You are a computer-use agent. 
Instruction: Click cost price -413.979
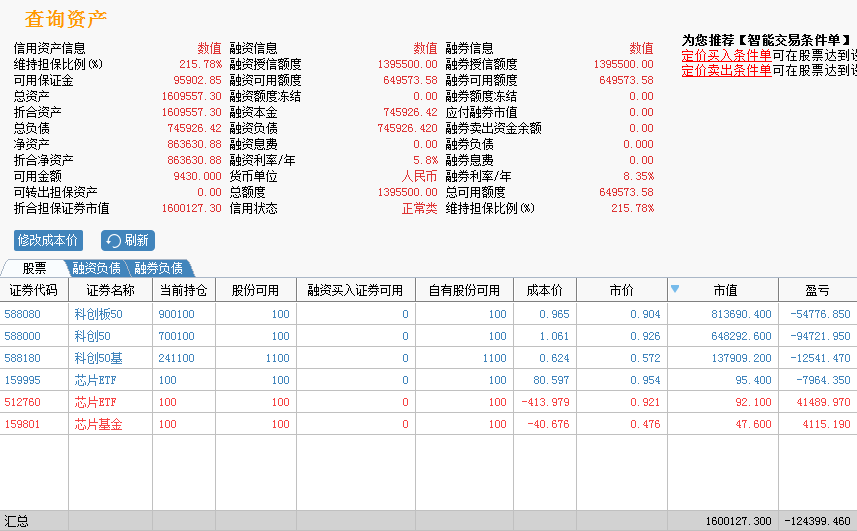point(545,402)
